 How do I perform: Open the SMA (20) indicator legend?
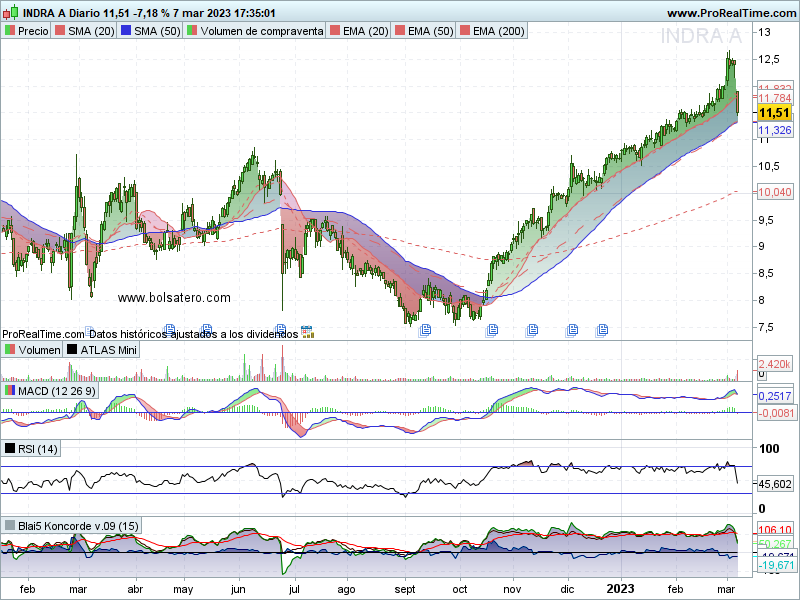pos(85,31)
